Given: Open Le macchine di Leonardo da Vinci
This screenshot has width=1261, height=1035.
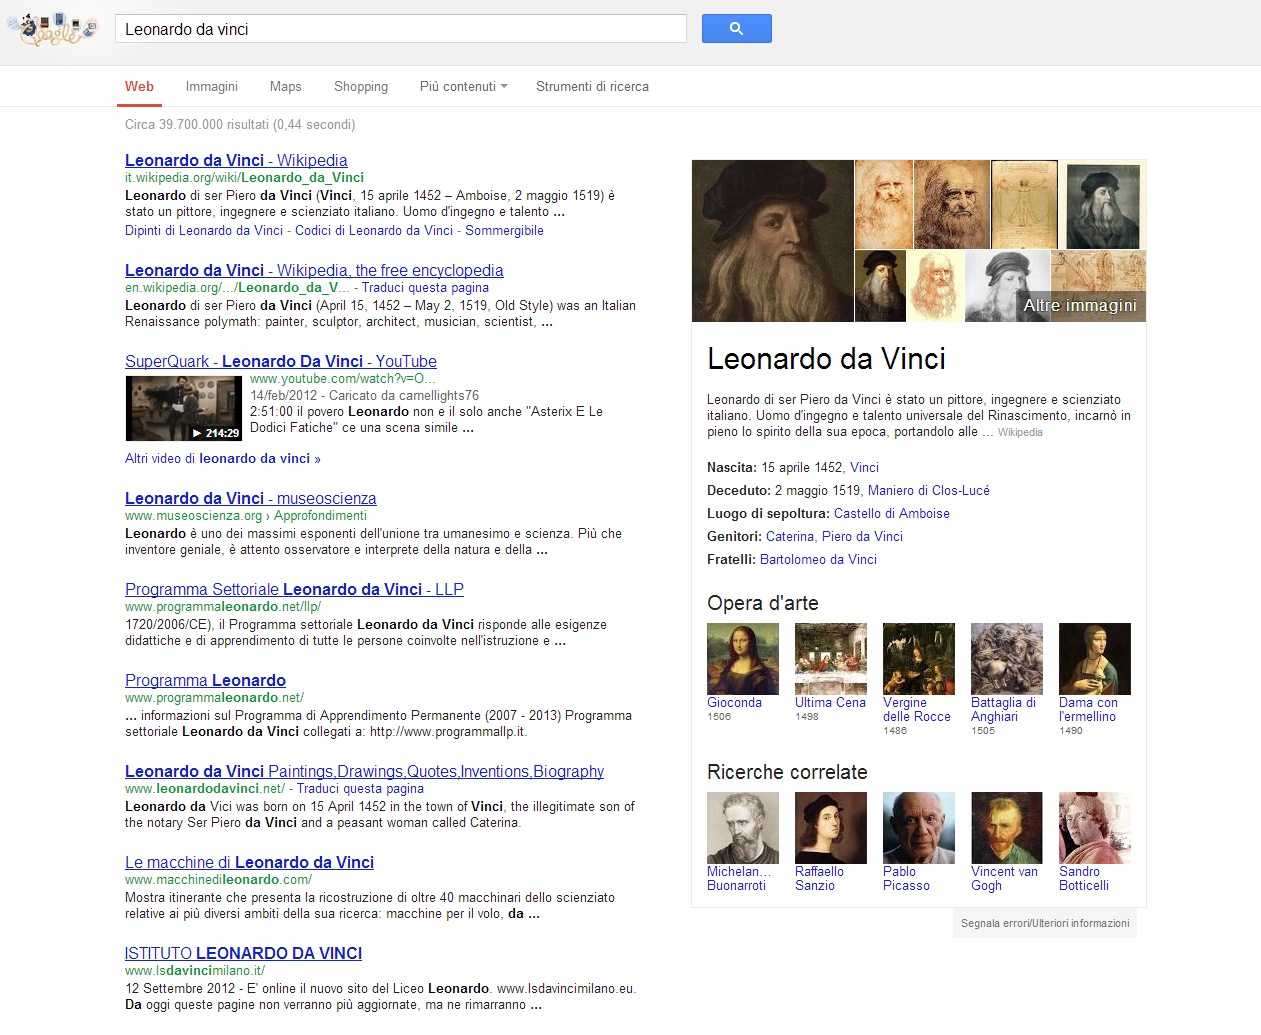Looking at the screenshot, I should tap(249, 862).
